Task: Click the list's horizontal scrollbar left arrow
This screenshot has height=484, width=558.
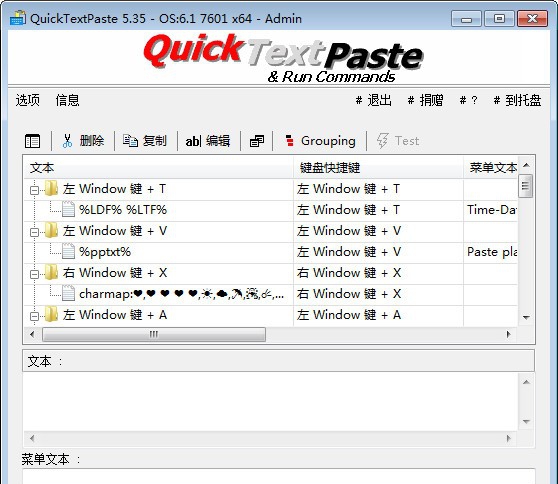Action: pos(32,334)
